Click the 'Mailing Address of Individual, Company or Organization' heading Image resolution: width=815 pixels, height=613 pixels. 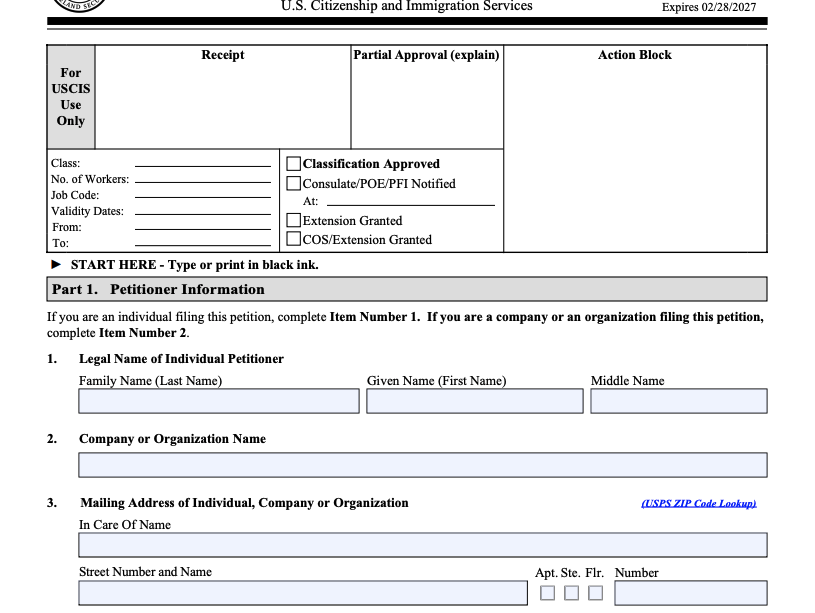(244, 503)
